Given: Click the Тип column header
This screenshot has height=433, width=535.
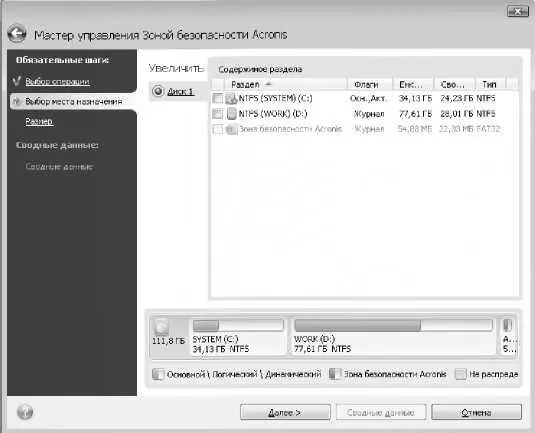Looking at the screenshot, I should pos(490,84).
